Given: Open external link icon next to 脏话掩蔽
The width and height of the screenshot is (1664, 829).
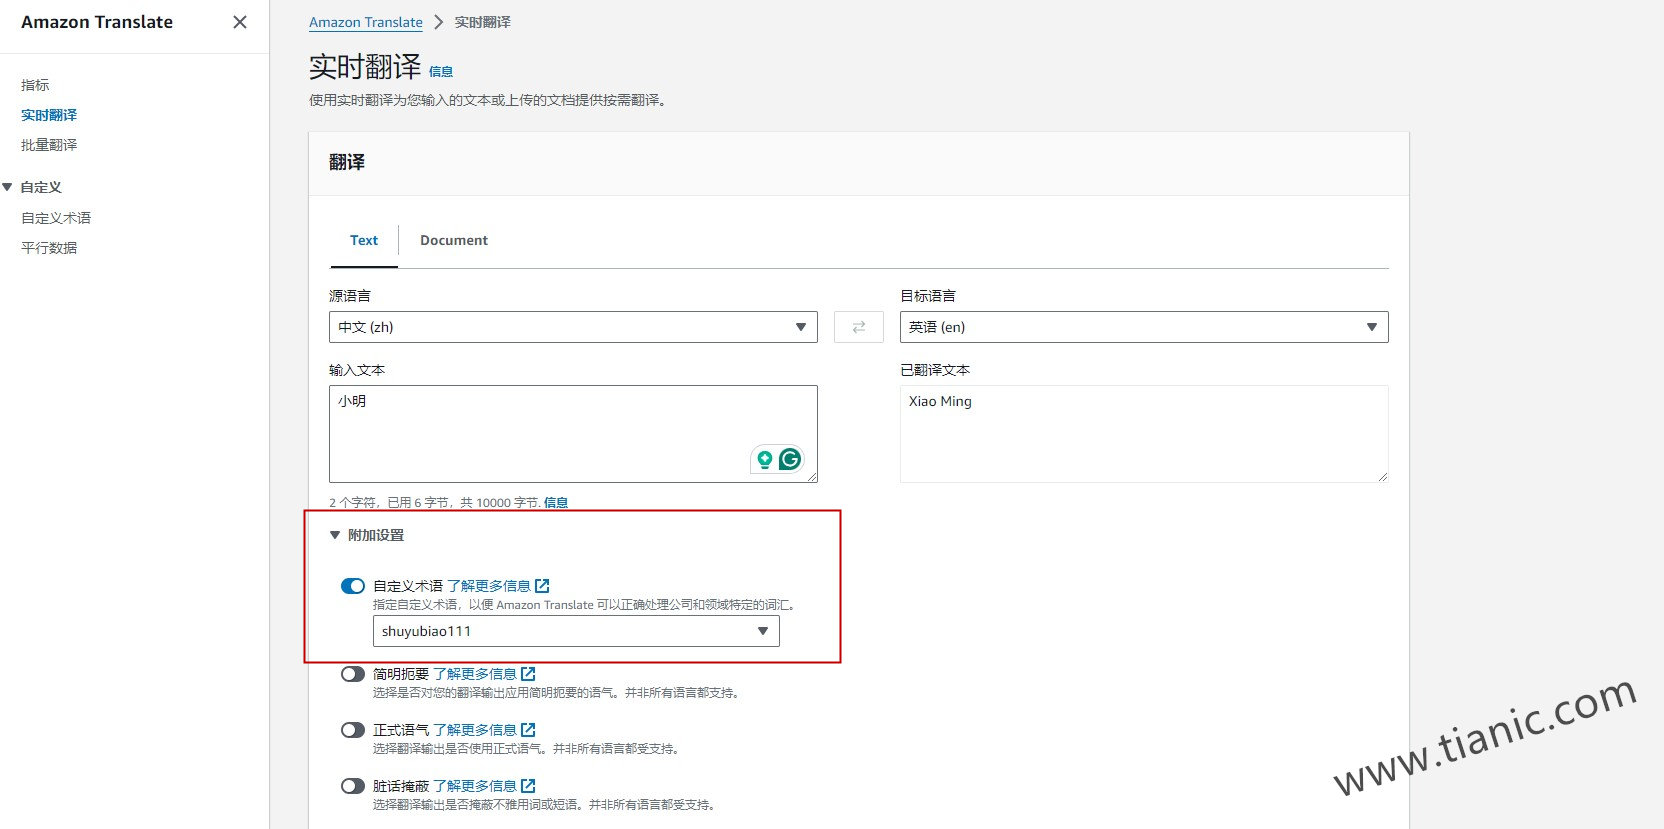Looking at the screenshot, I should 528,786.
